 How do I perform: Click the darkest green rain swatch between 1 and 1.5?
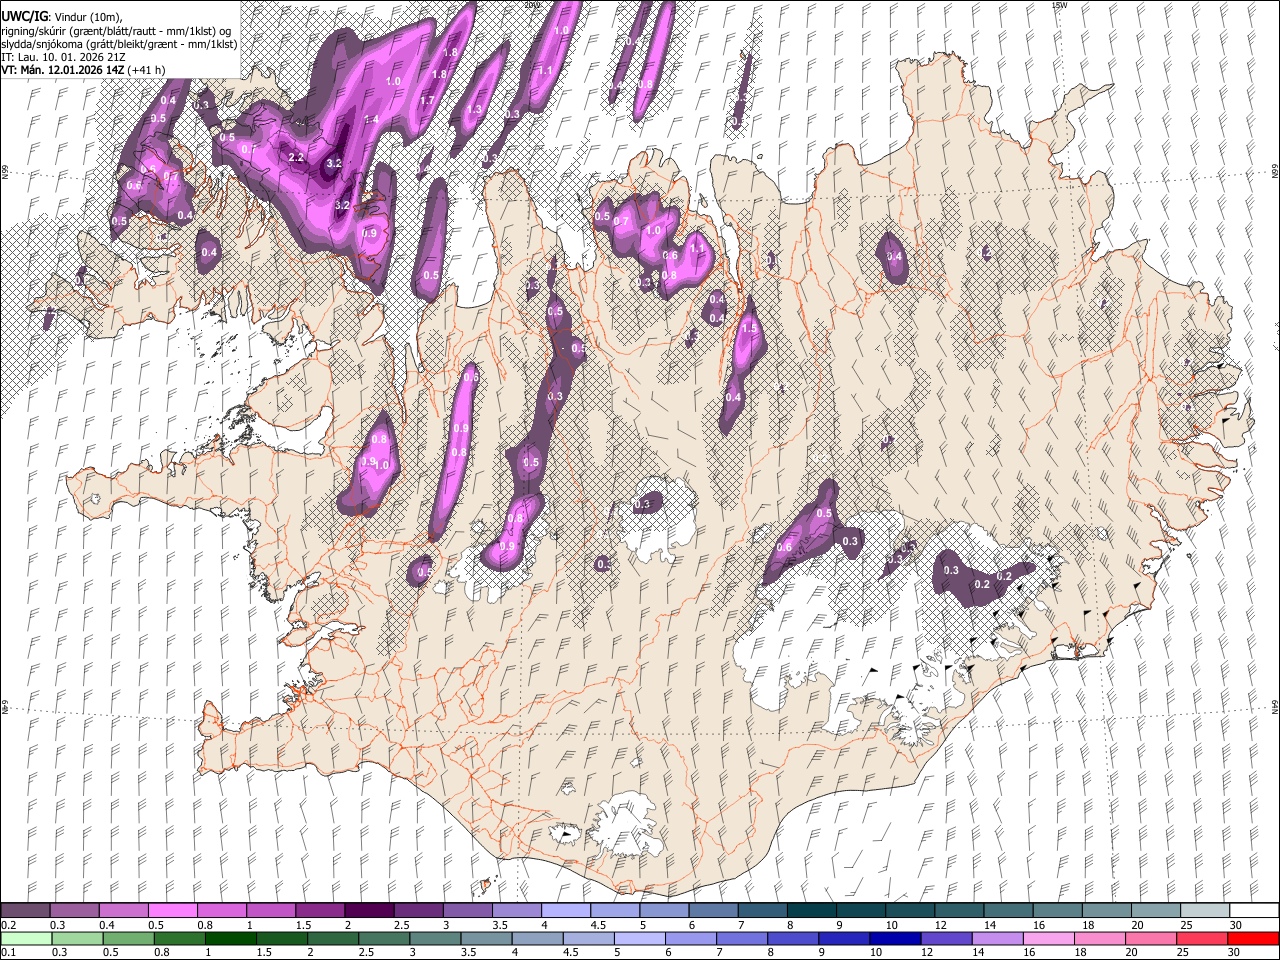231,938
